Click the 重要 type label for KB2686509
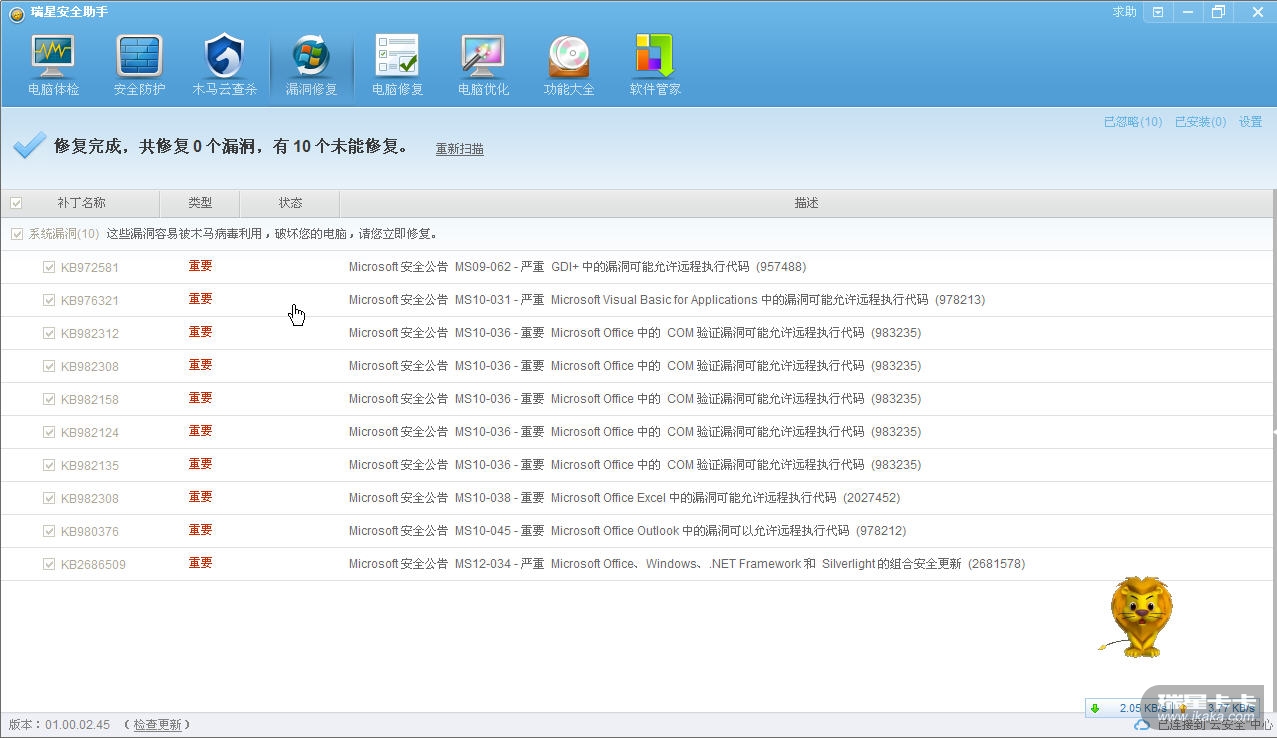Viewport: 1277px width, 738px height. point(200,563)
